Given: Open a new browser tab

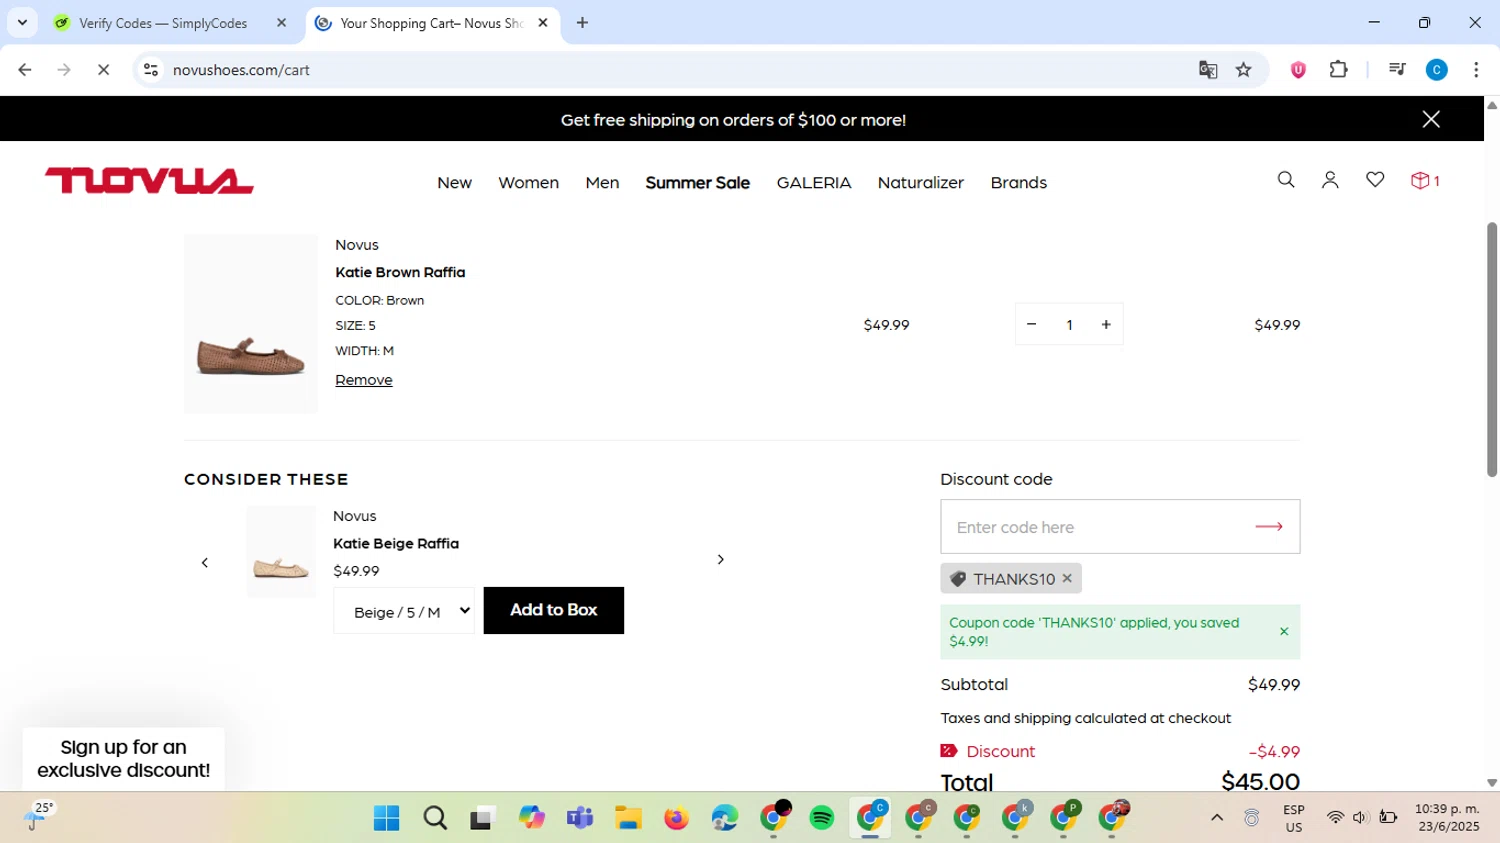Looking at the screenshot, I should (x=582, y=23).
